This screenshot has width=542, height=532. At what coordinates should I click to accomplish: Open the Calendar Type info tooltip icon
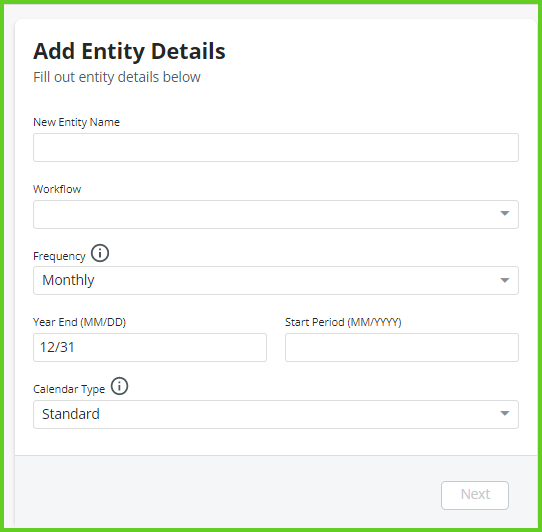point(119,386)
